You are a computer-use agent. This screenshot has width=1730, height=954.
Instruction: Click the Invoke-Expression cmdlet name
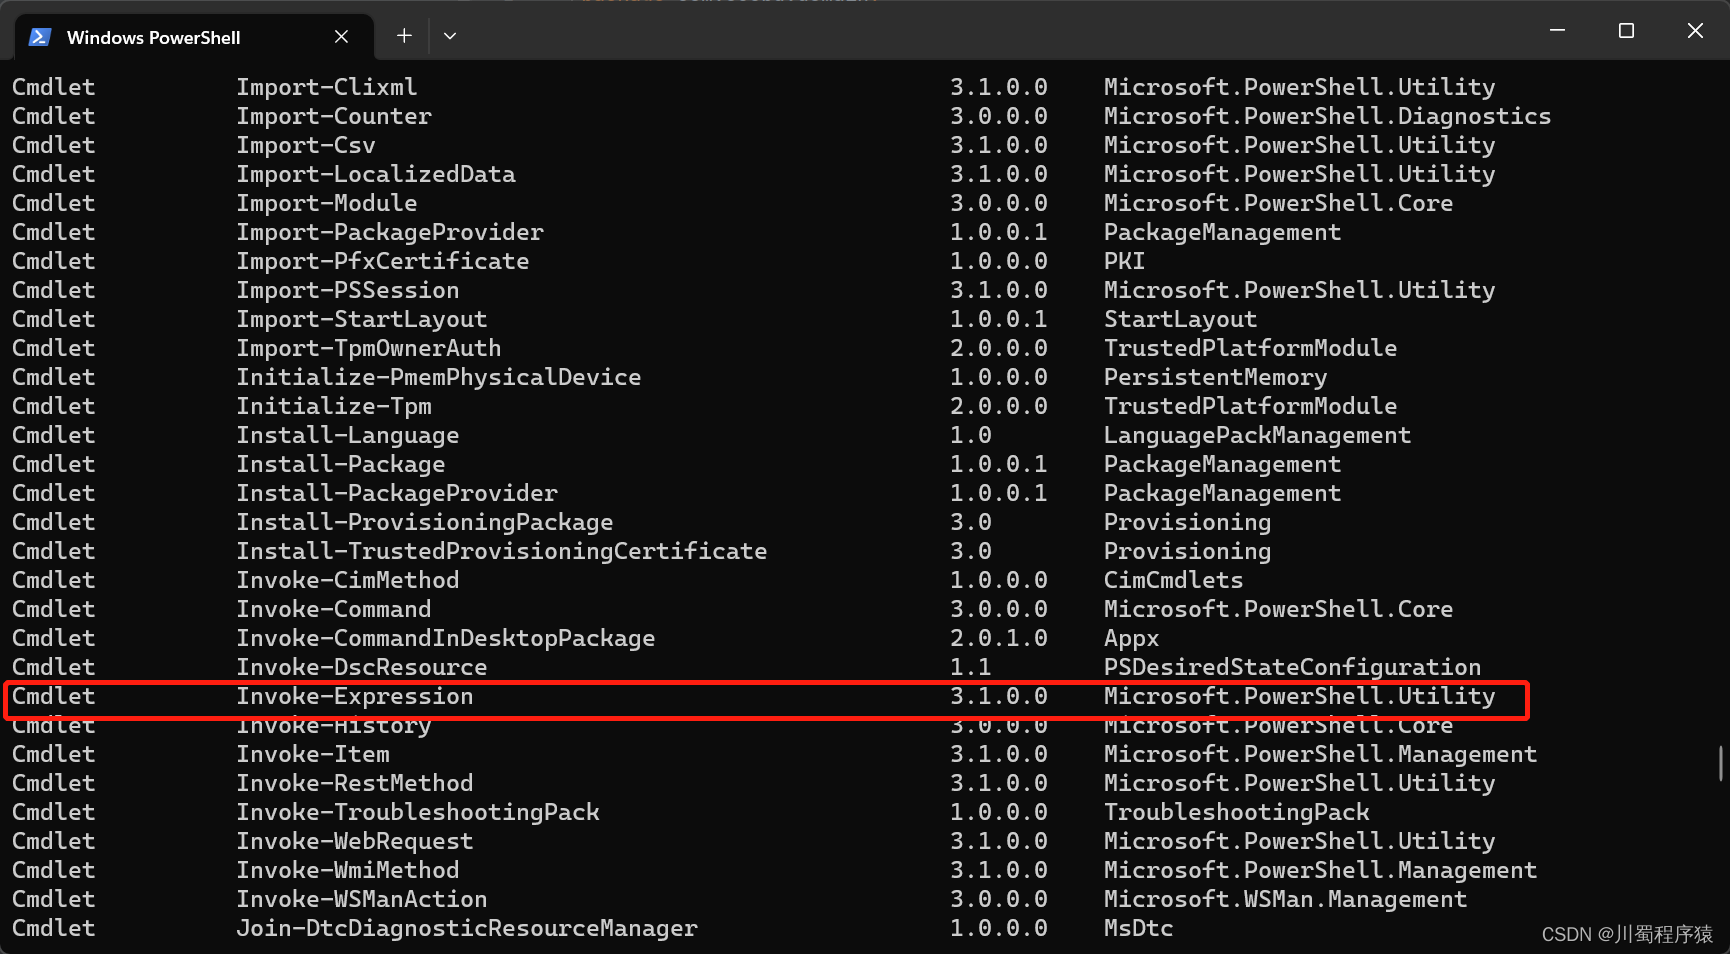[355, 696]
